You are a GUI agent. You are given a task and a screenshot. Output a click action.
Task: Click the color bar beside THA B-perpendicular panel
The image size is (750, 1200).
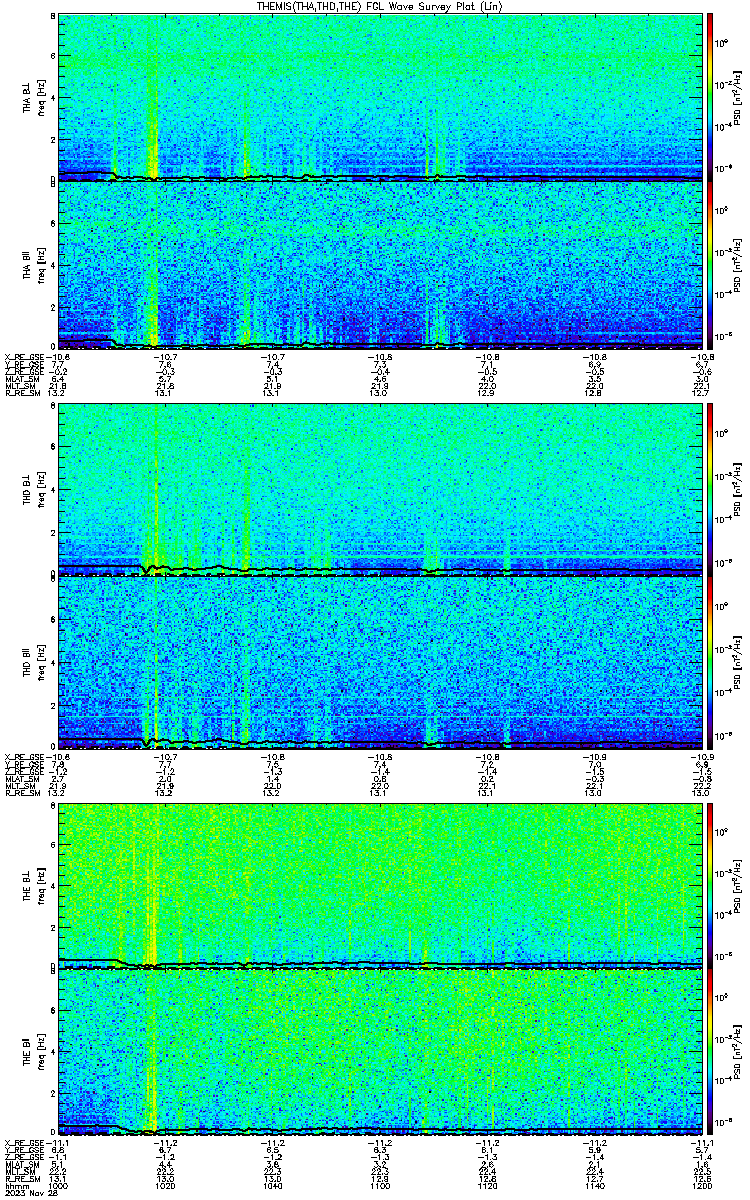[711, 96]
